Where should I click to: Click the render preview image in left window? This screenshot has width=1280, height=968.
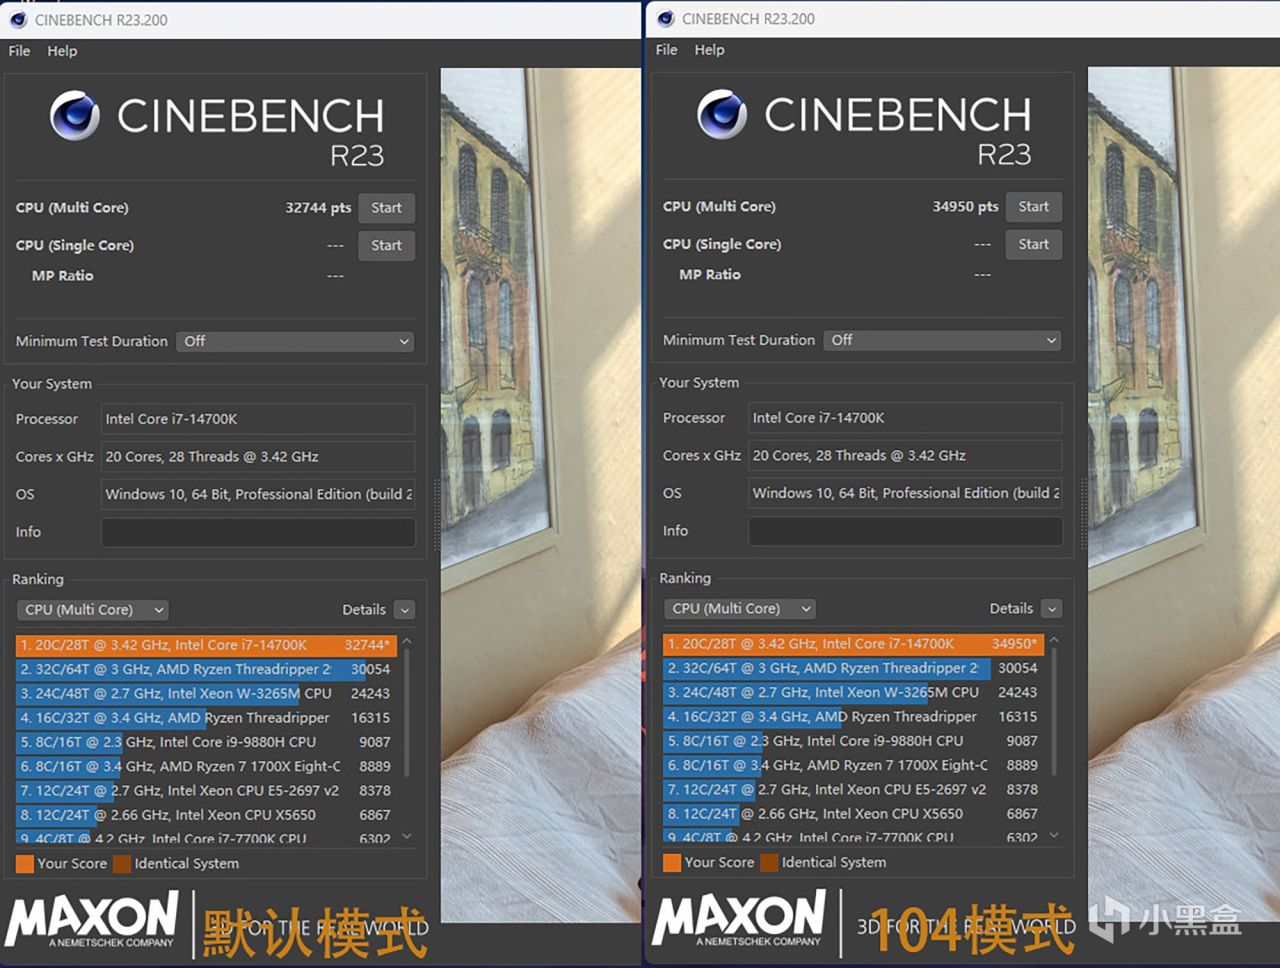point(540,495)
